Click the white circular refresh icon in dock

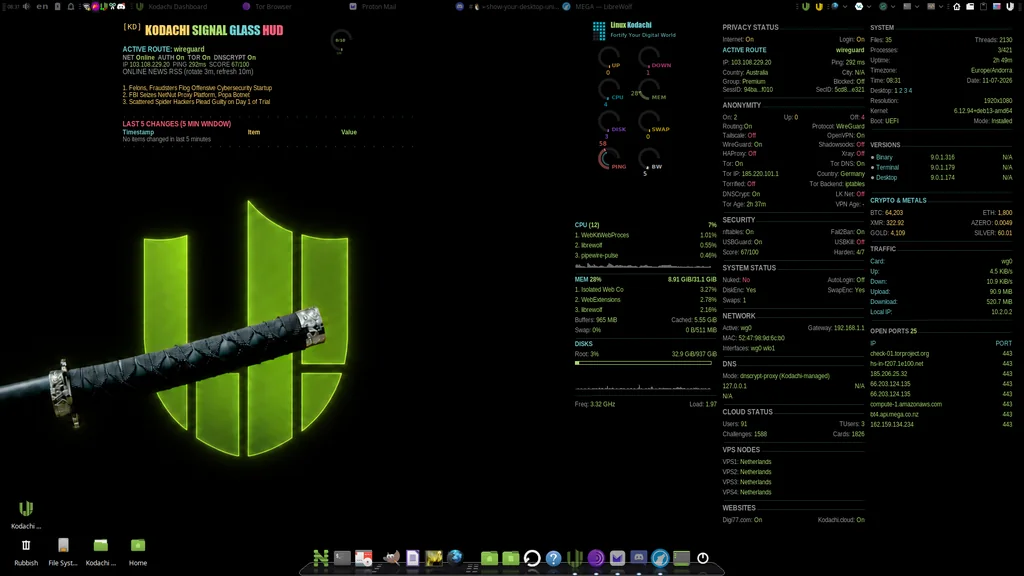[532, 558]
